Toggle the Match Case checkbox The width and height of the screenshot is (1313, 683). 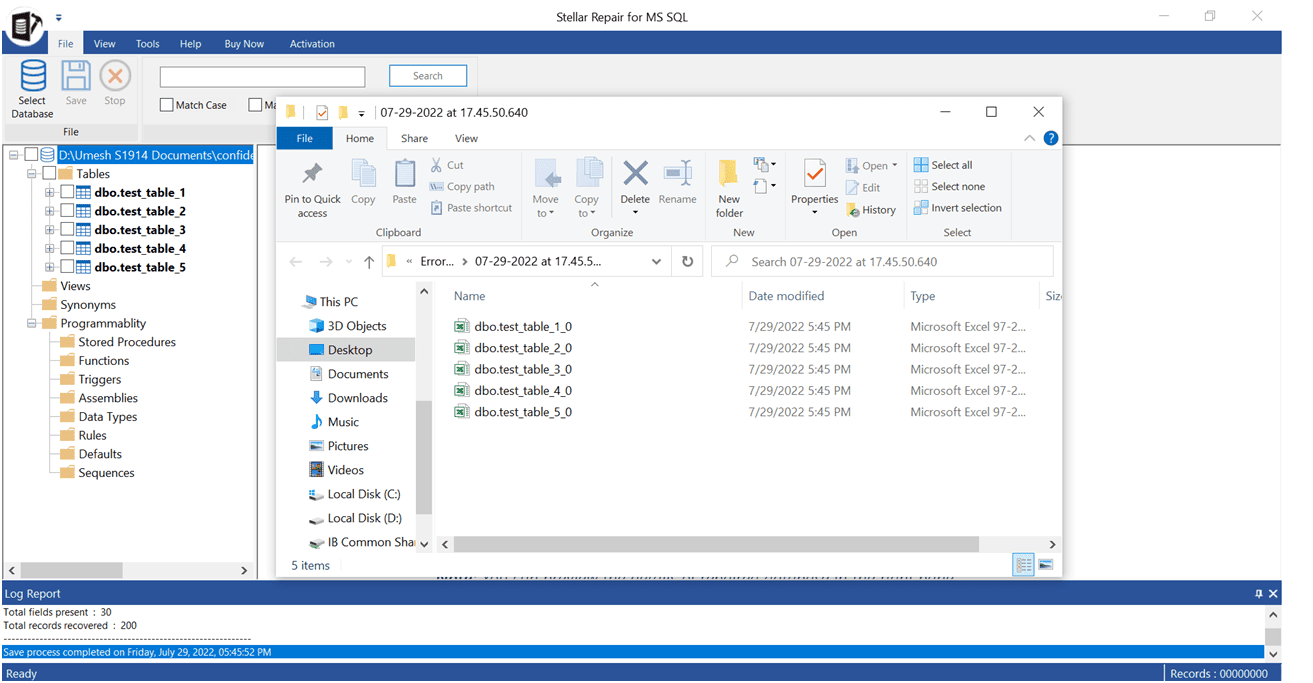167,105
